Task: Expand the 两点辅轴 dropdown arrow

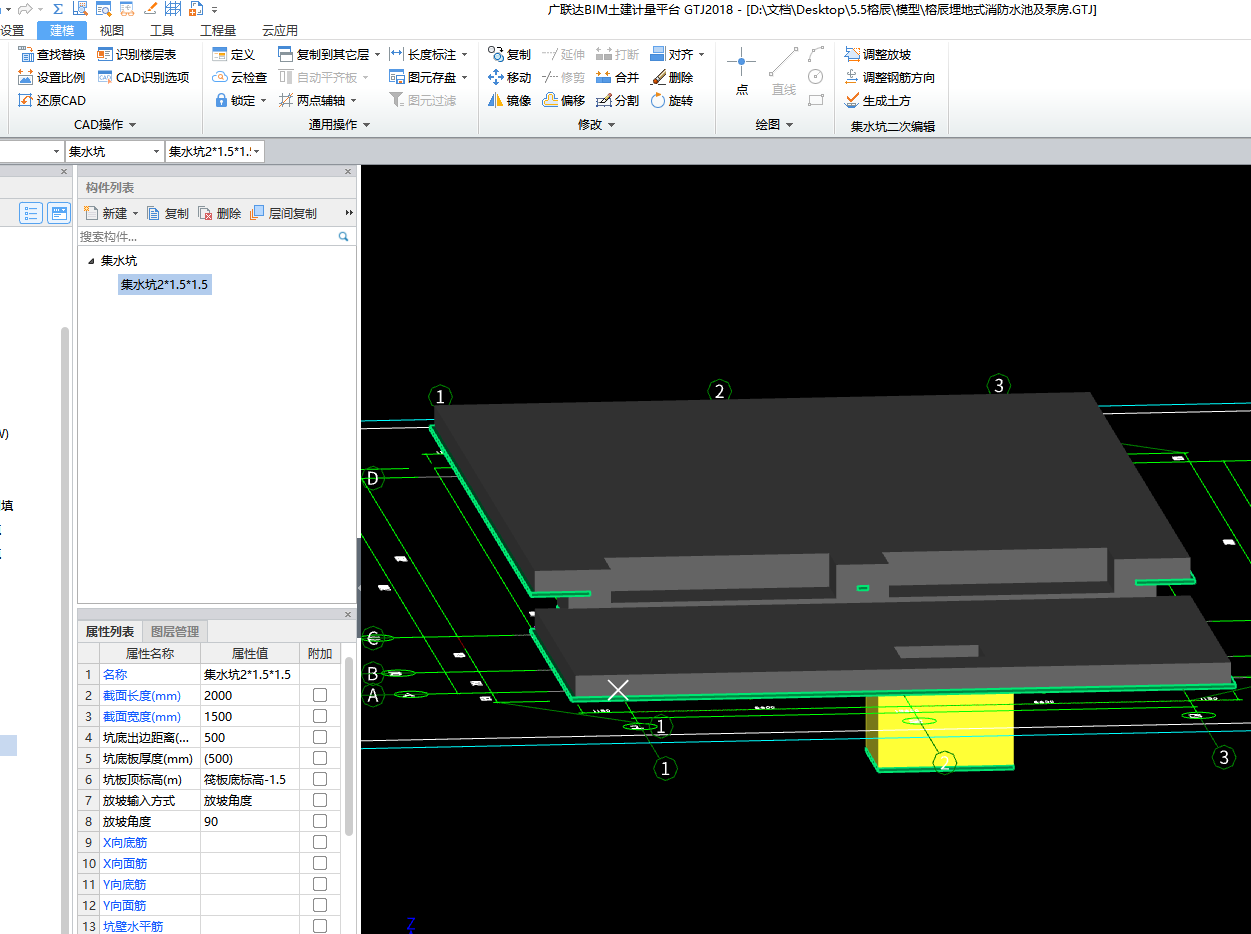Action: click(353, 100)
